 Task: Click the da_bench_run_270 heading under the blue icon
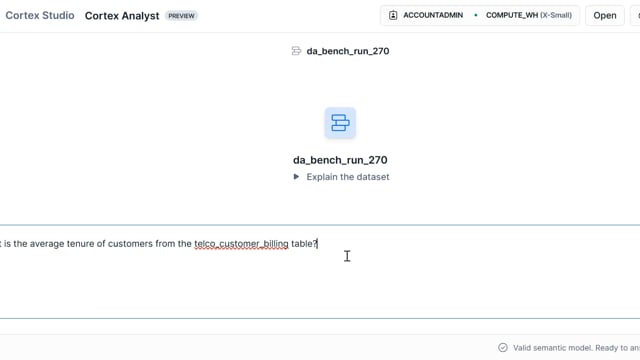pyautogui.click(x=340, y=160)
